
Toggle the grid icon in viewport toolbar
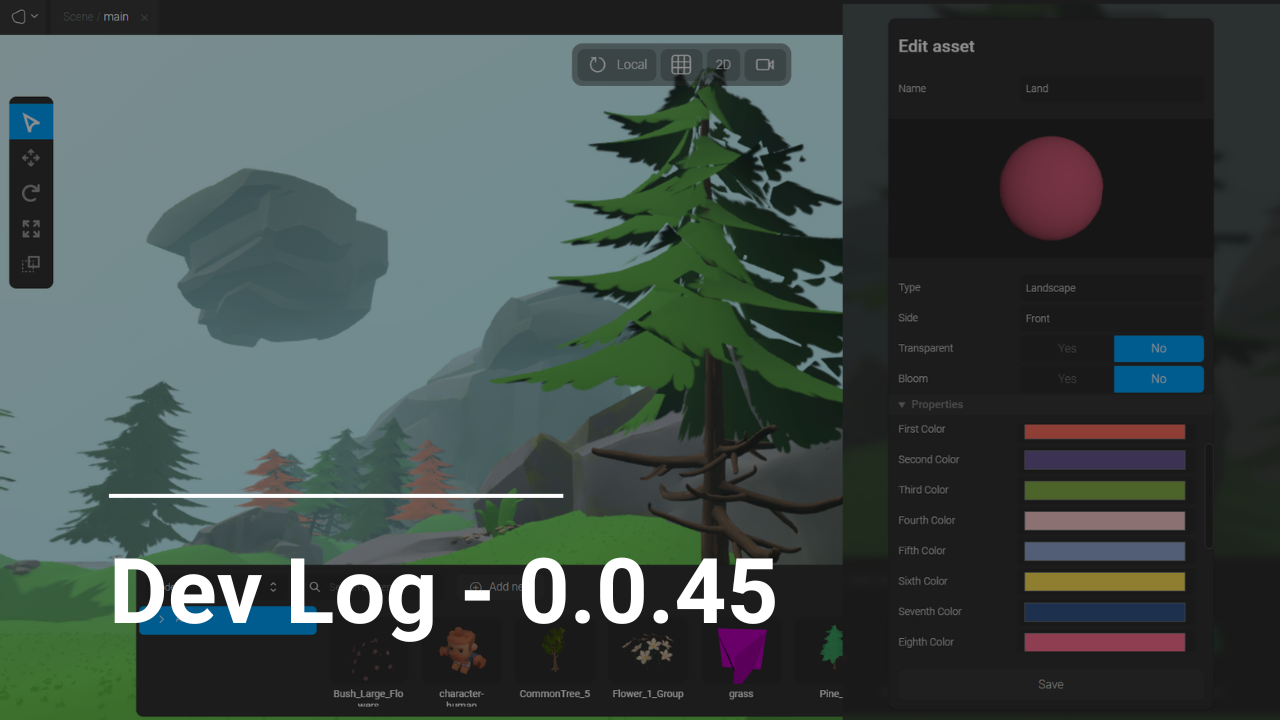(x=681, y=65)
